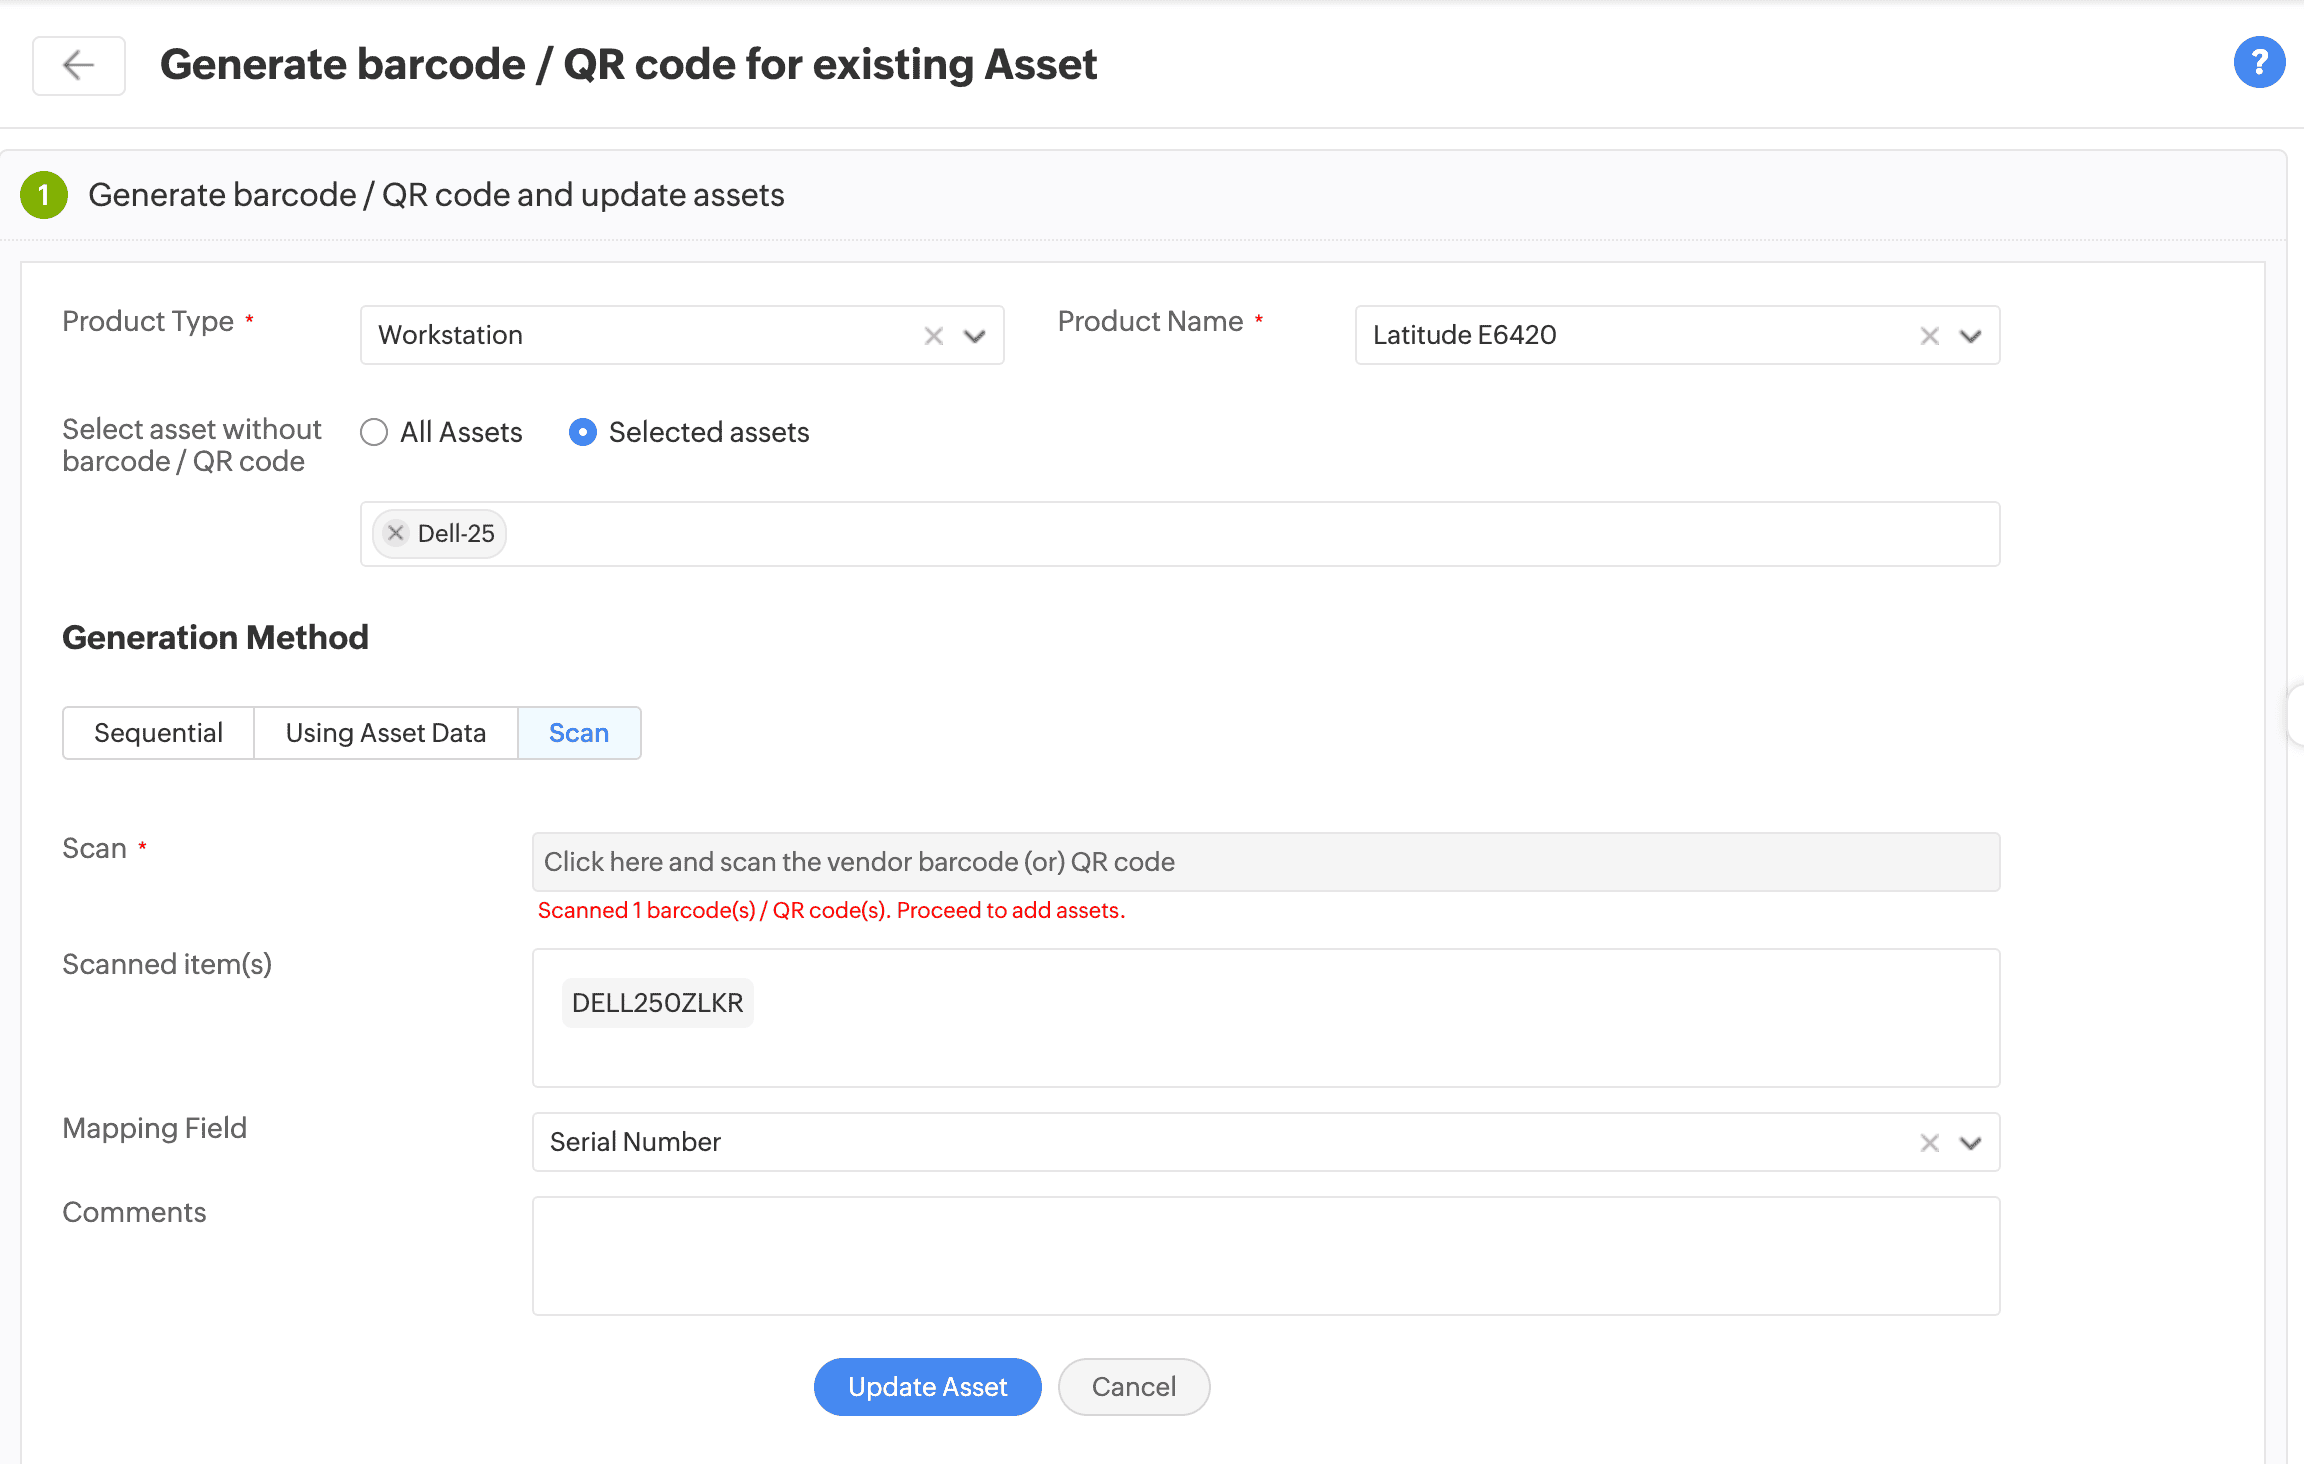This screenshot has height=1464, width=2304.
Task: Open the blue help question icon
Action: point(2259,63)
